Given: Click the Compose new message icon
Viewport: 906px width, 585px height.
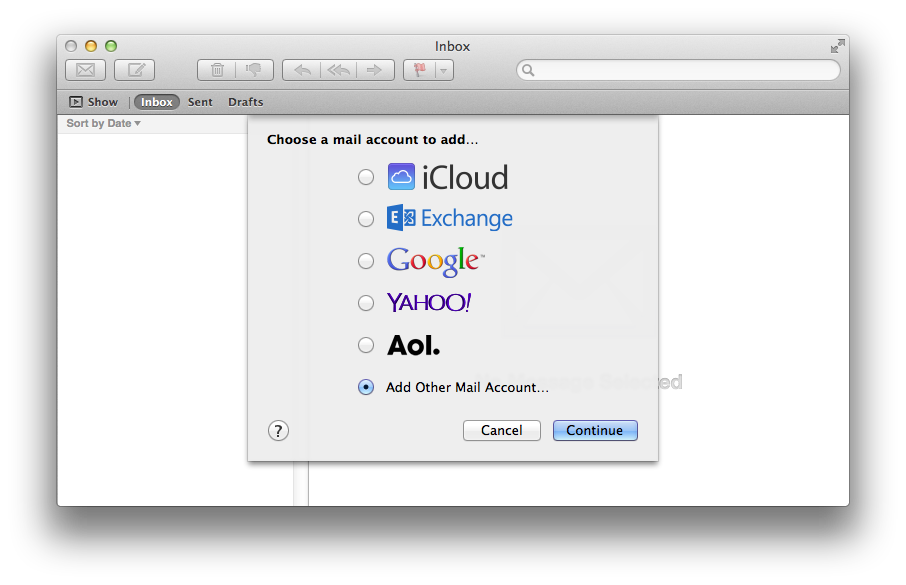Looking at the screenshot, I should [135, 70].
